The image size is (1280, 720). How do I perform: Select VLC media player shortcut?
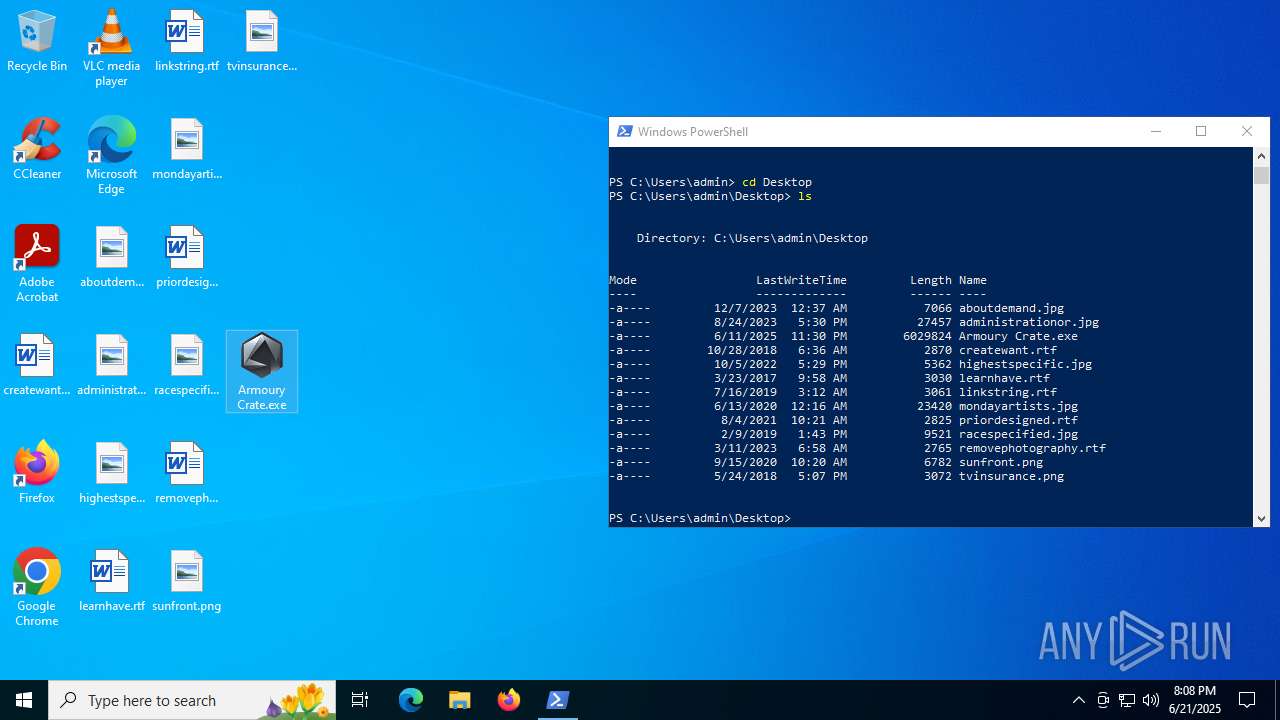[111, 48]
